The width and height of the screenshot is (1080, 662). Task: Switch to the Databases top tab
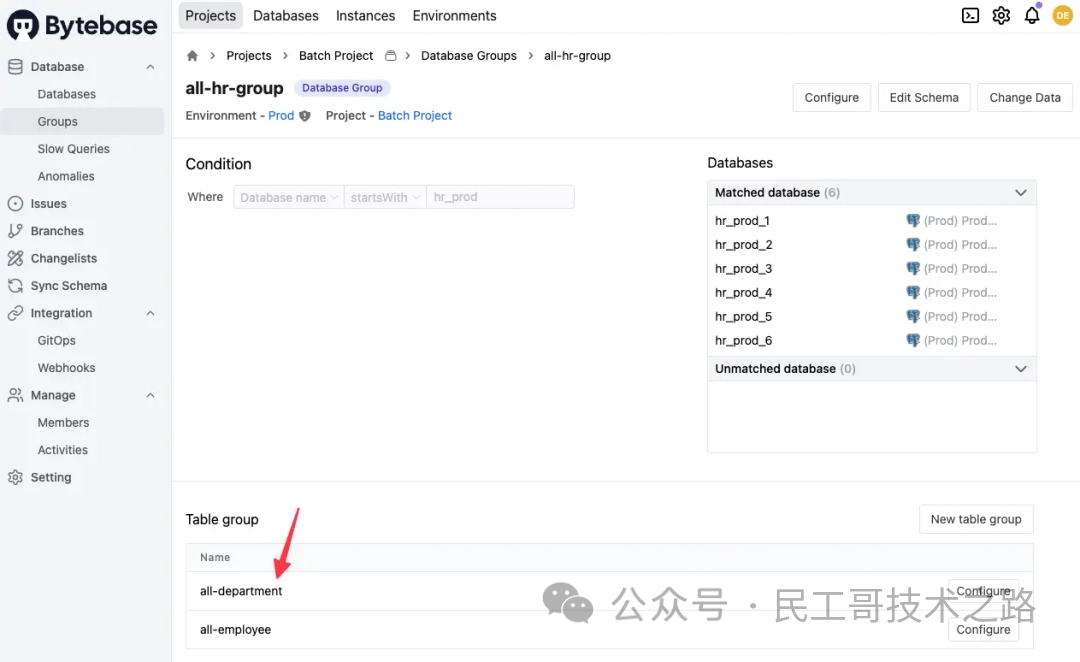286,15
